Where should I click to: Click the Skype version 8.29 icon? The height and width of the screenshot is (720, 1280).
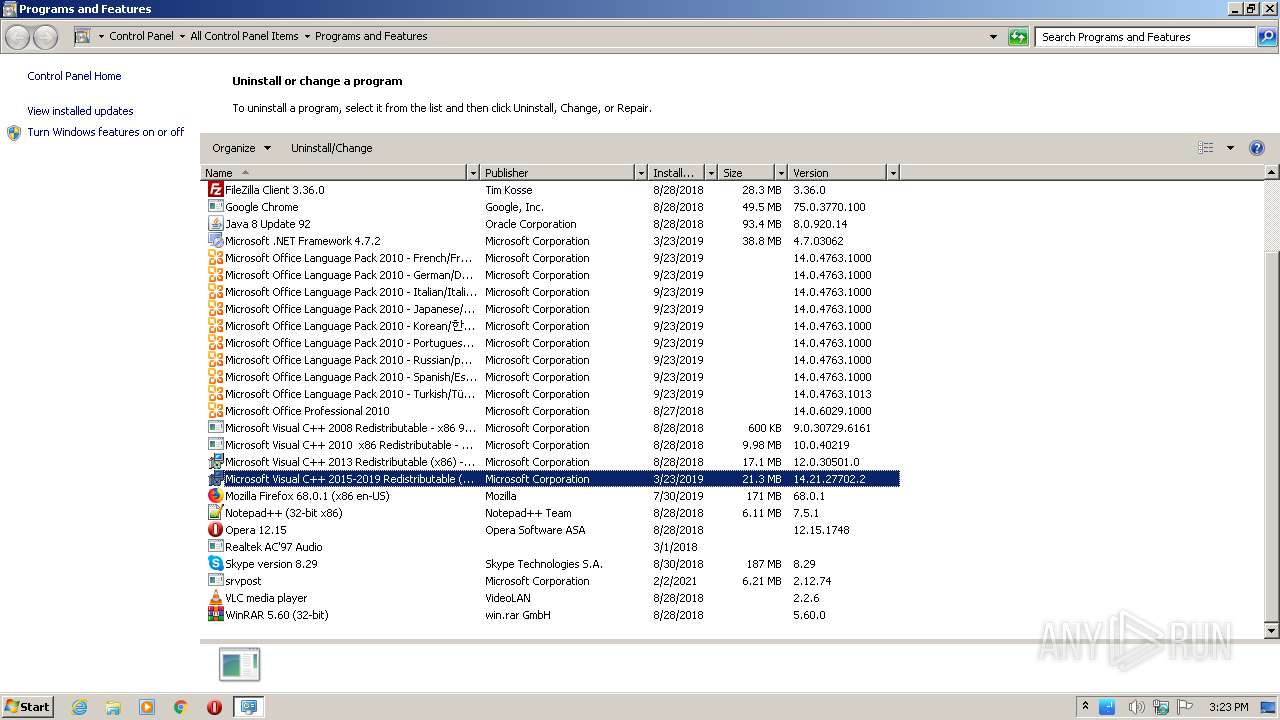point(215,564)
